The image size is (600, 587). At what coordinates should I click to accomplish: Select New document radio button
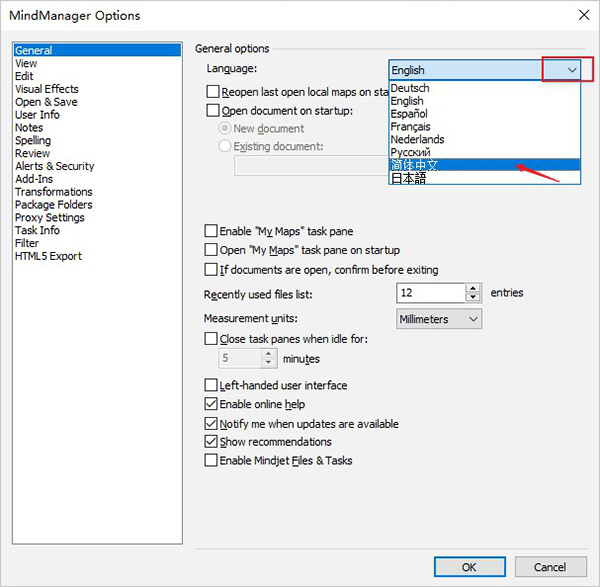coord(225,128)
